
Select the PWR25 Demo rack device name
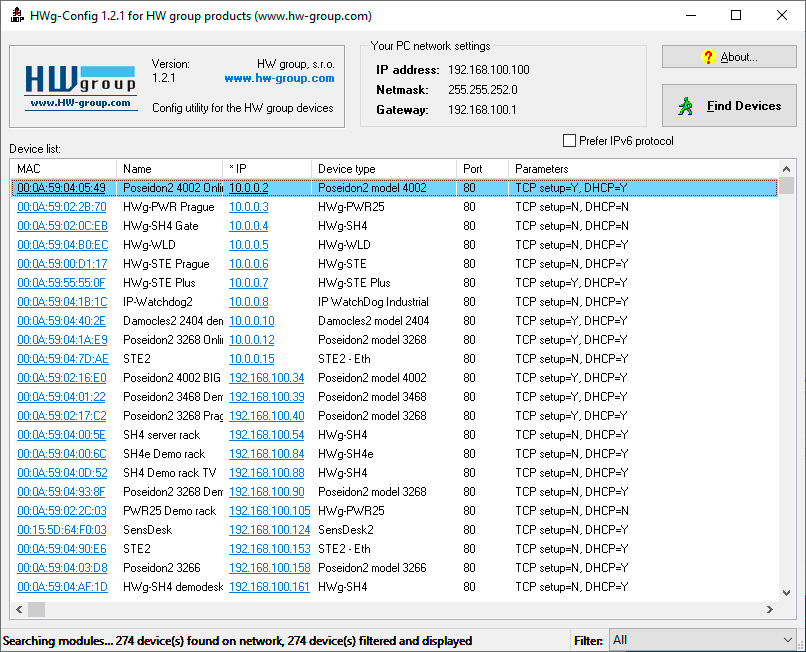170,512
